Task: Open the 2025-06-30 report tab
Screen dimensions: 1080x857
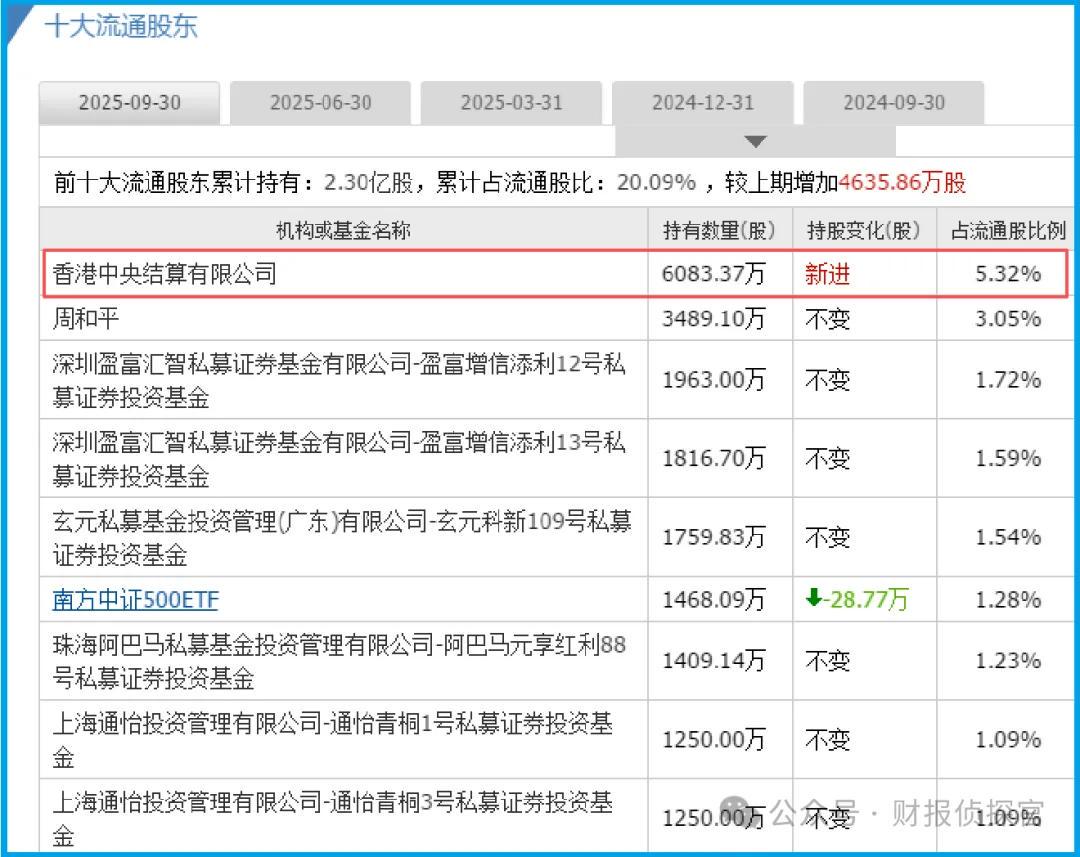Action: coord(320,103)
